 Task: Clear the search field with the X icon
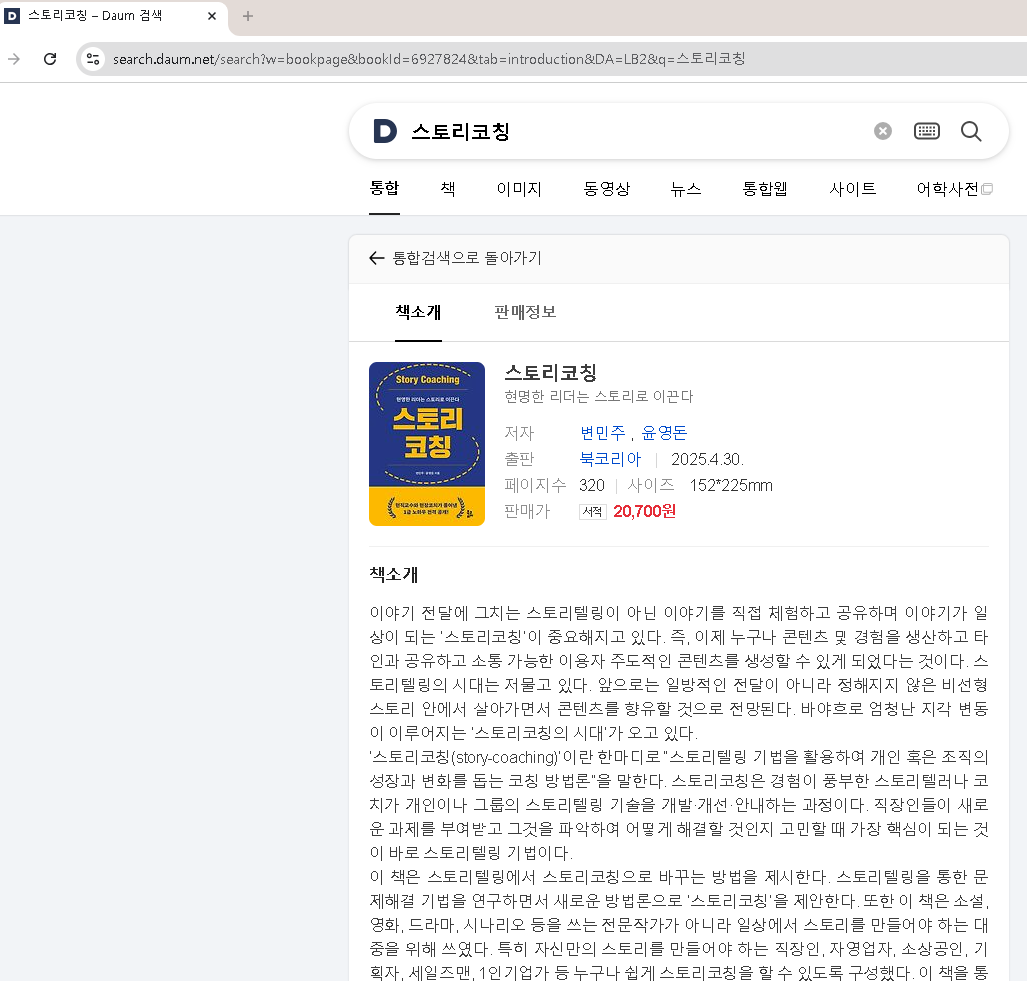coord(882,131)
